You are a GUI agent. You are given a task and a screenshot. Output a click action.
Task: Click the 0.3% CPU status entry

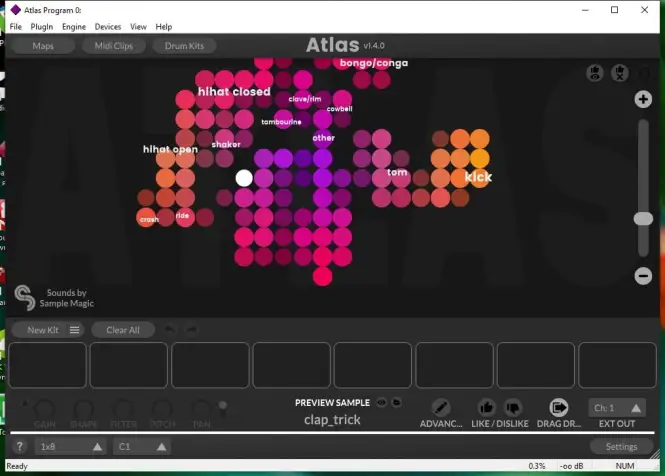point(536,466)
